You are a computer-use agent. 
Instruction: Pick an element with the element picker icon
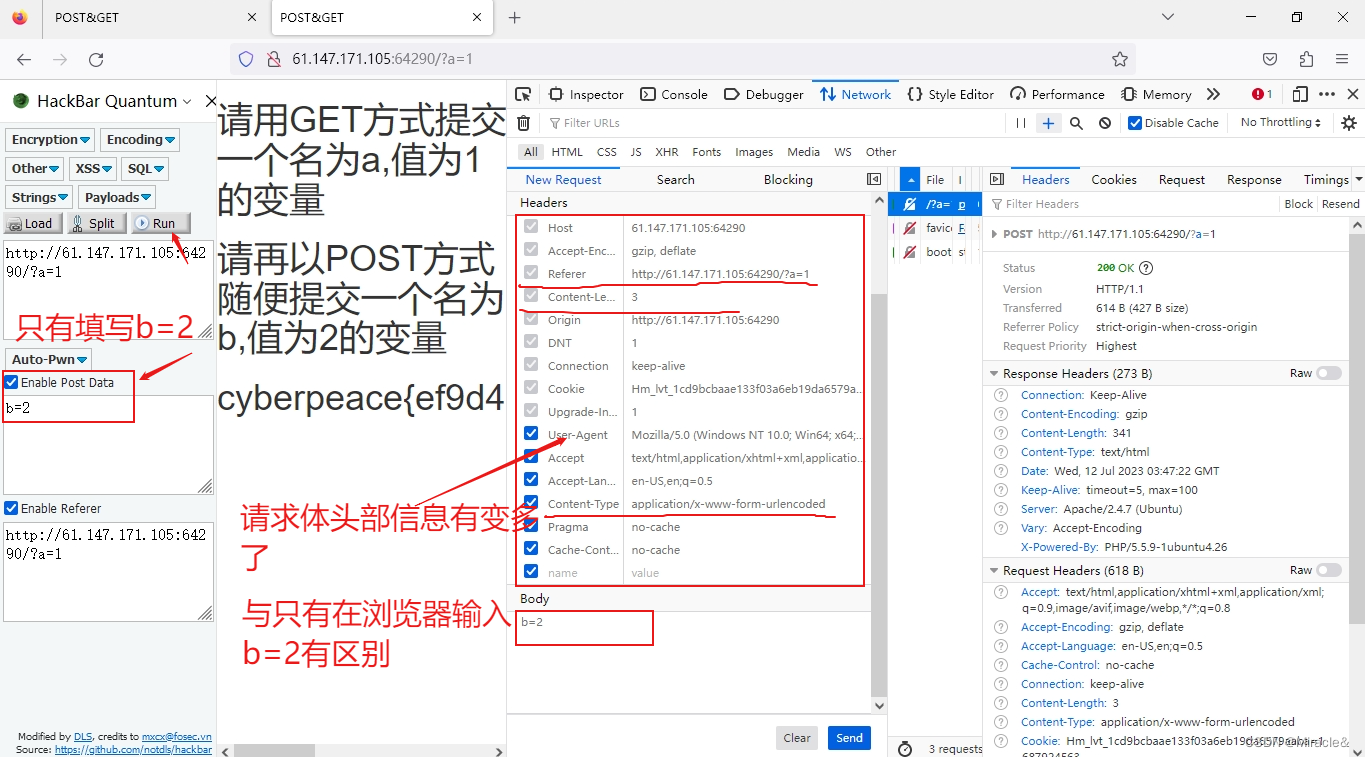523,94
